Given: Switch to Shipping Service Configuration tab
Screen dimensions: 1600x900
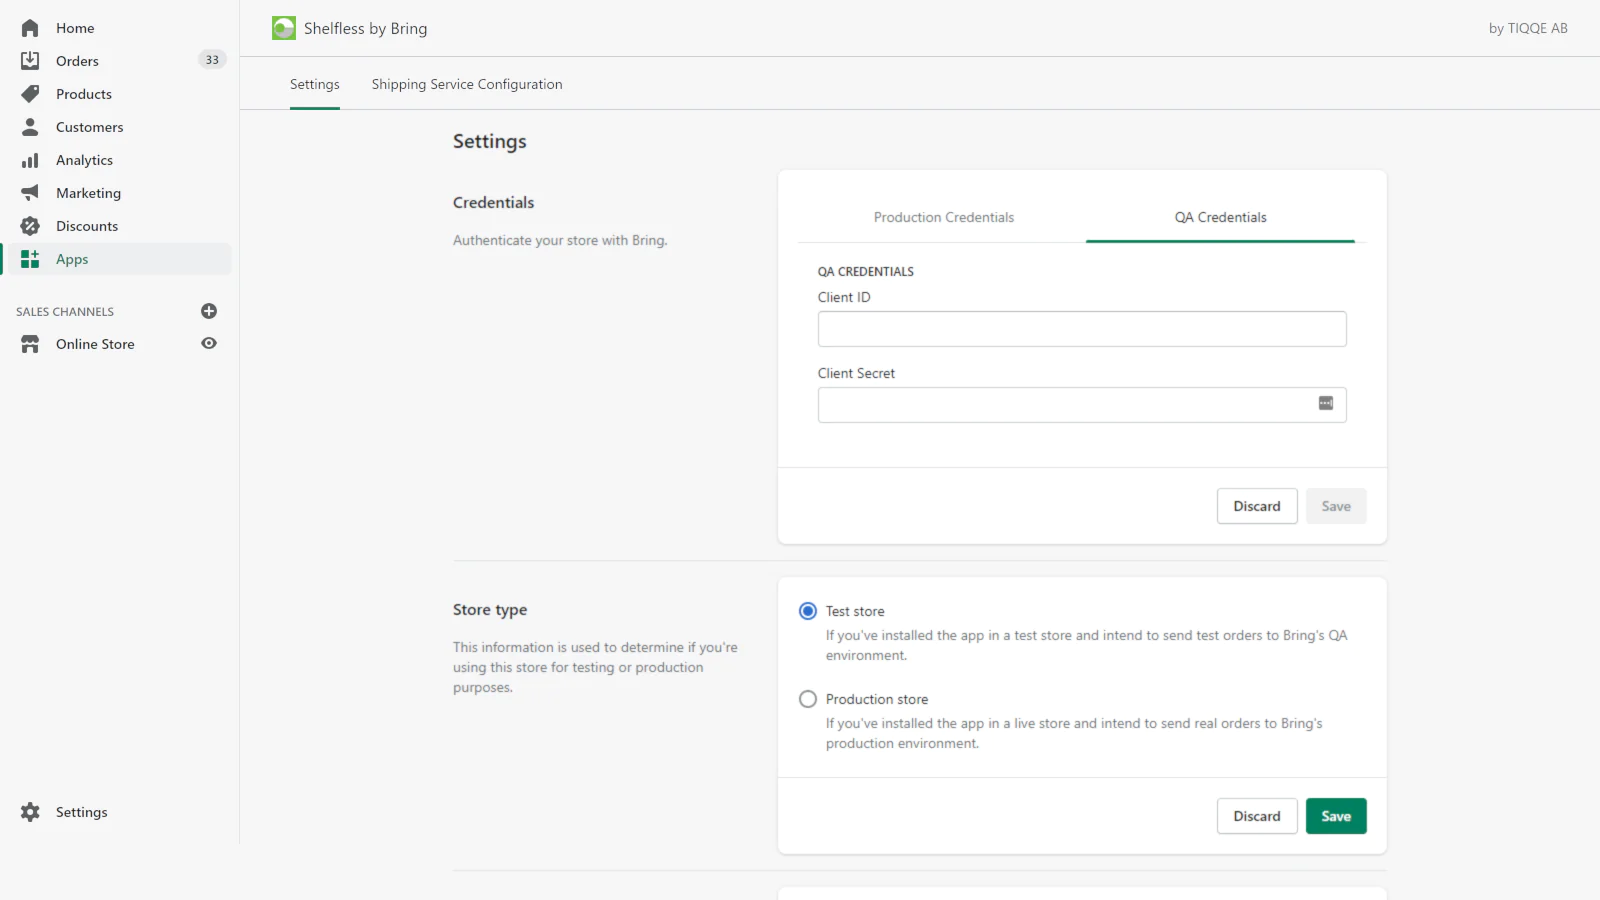Looking at the screenshot, I should tap(467, 84).
